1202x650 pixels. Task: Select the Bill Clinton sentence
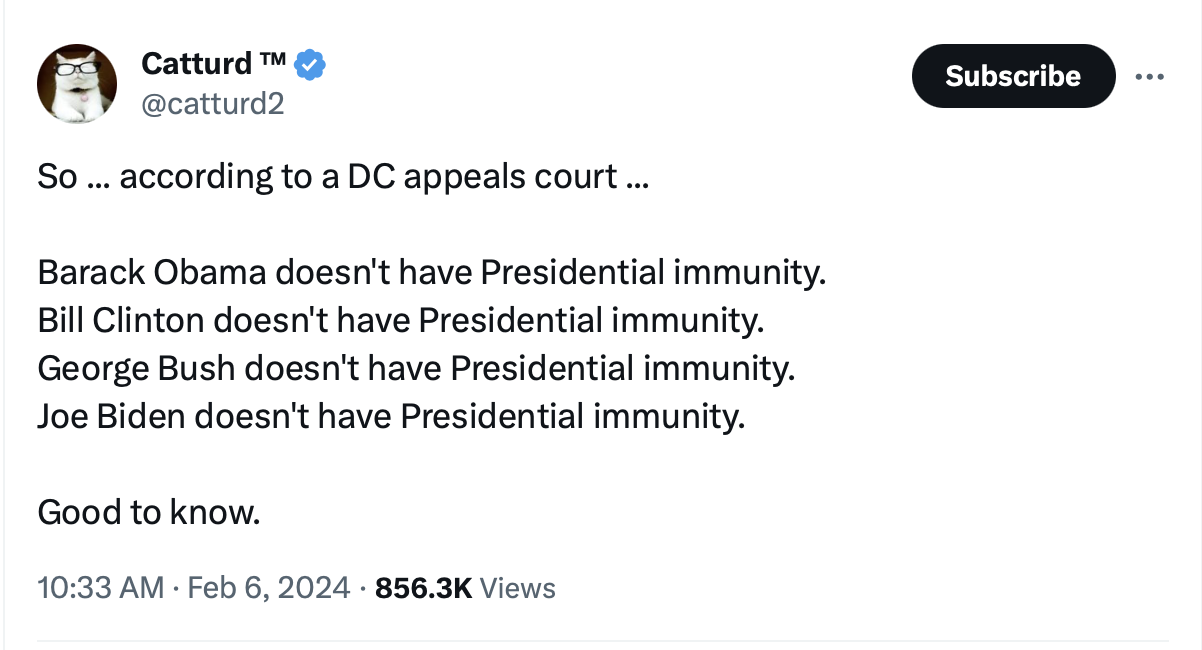pos(400,320)
